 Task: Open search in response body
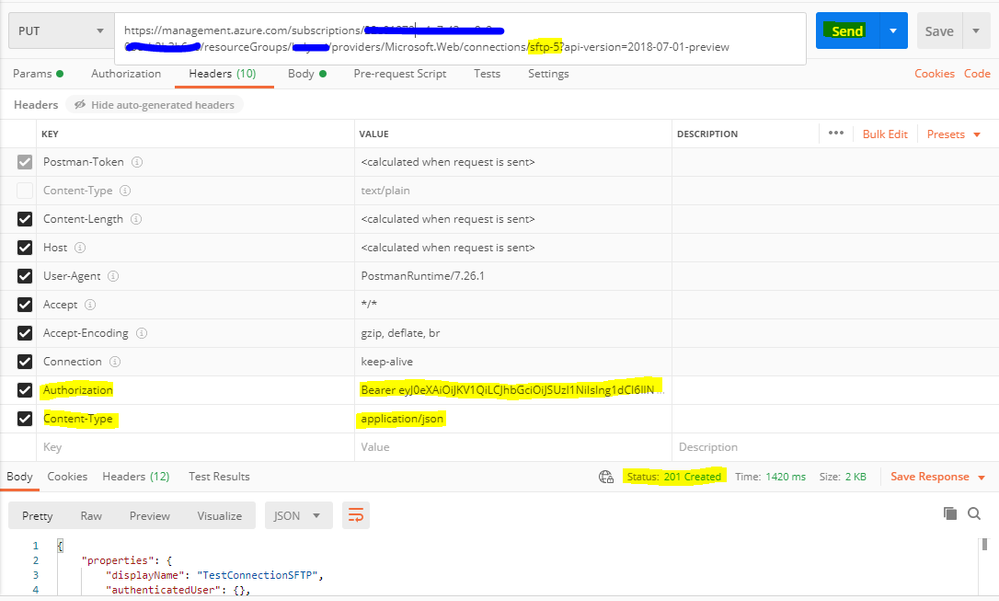point(974,514)
